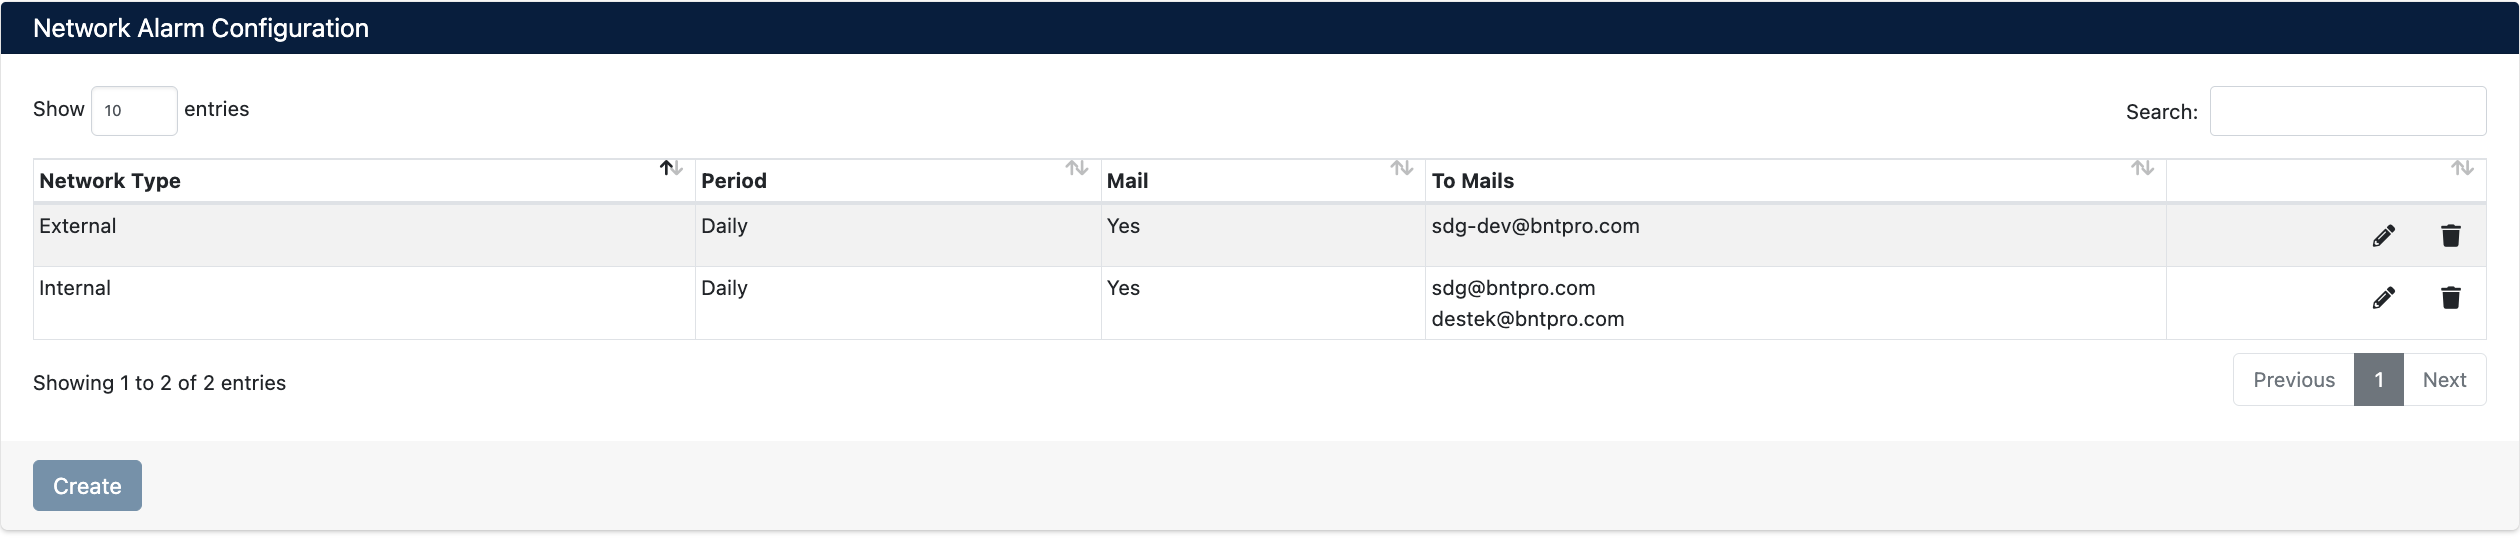
Task: Sort by To Mails column arrows
Action: (x=2142, y=168)
